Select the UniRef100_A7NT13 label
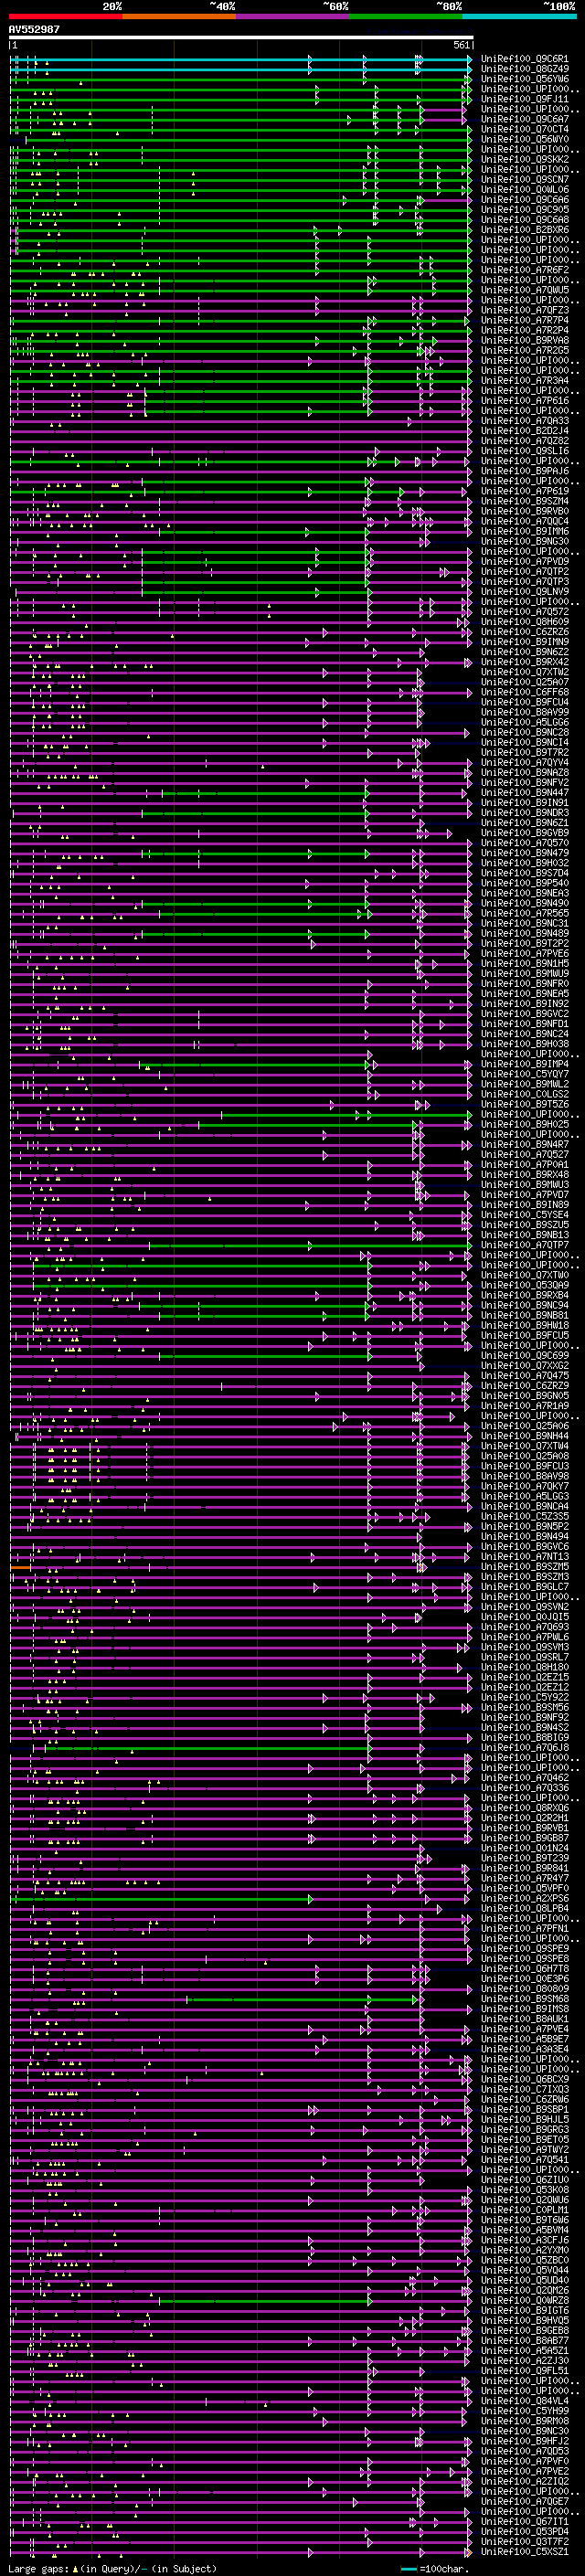Viewport: 585px width, 2576px height. point(525,1557)
